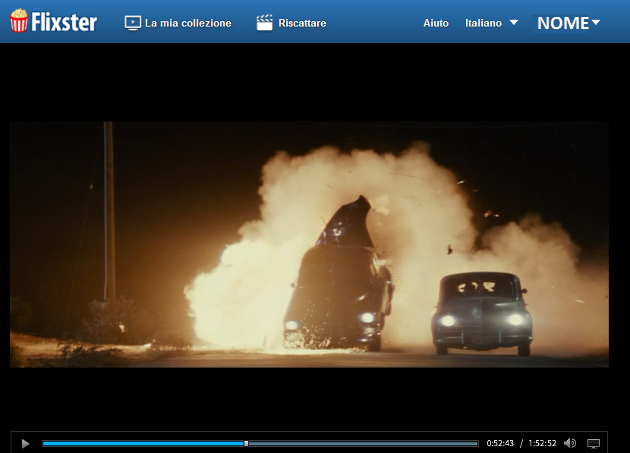
Task: Click elapsed time 0:52:43
Action: [x=500, y=443]
